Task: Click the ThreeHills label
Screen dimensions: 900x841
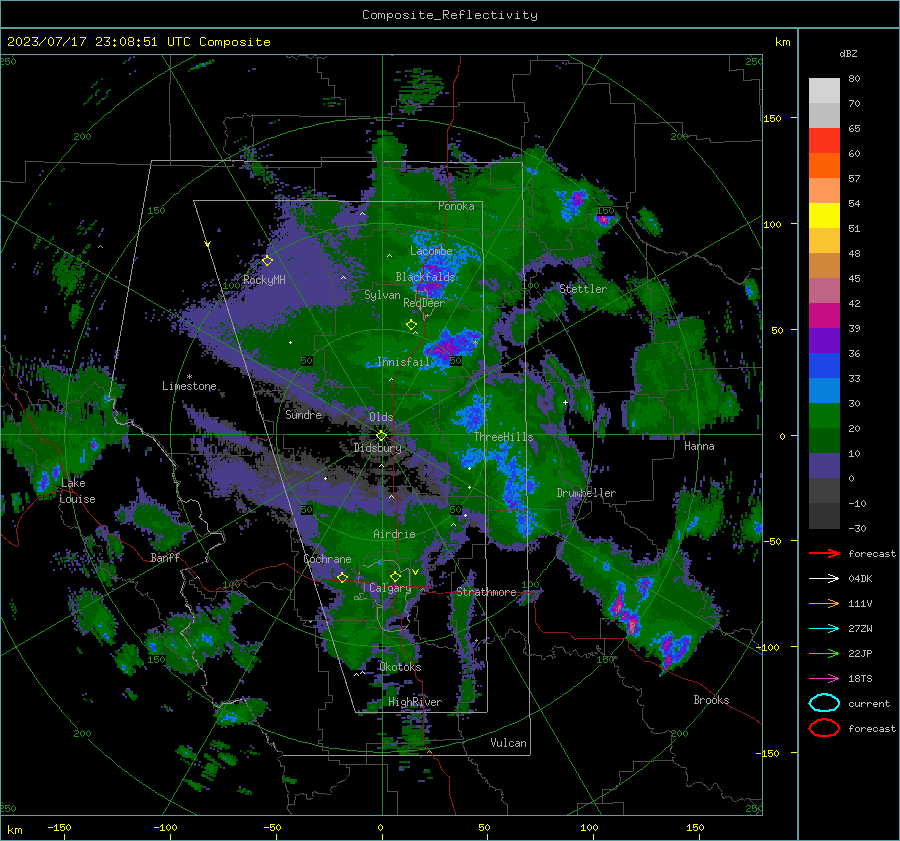Action: click(503, 437)
